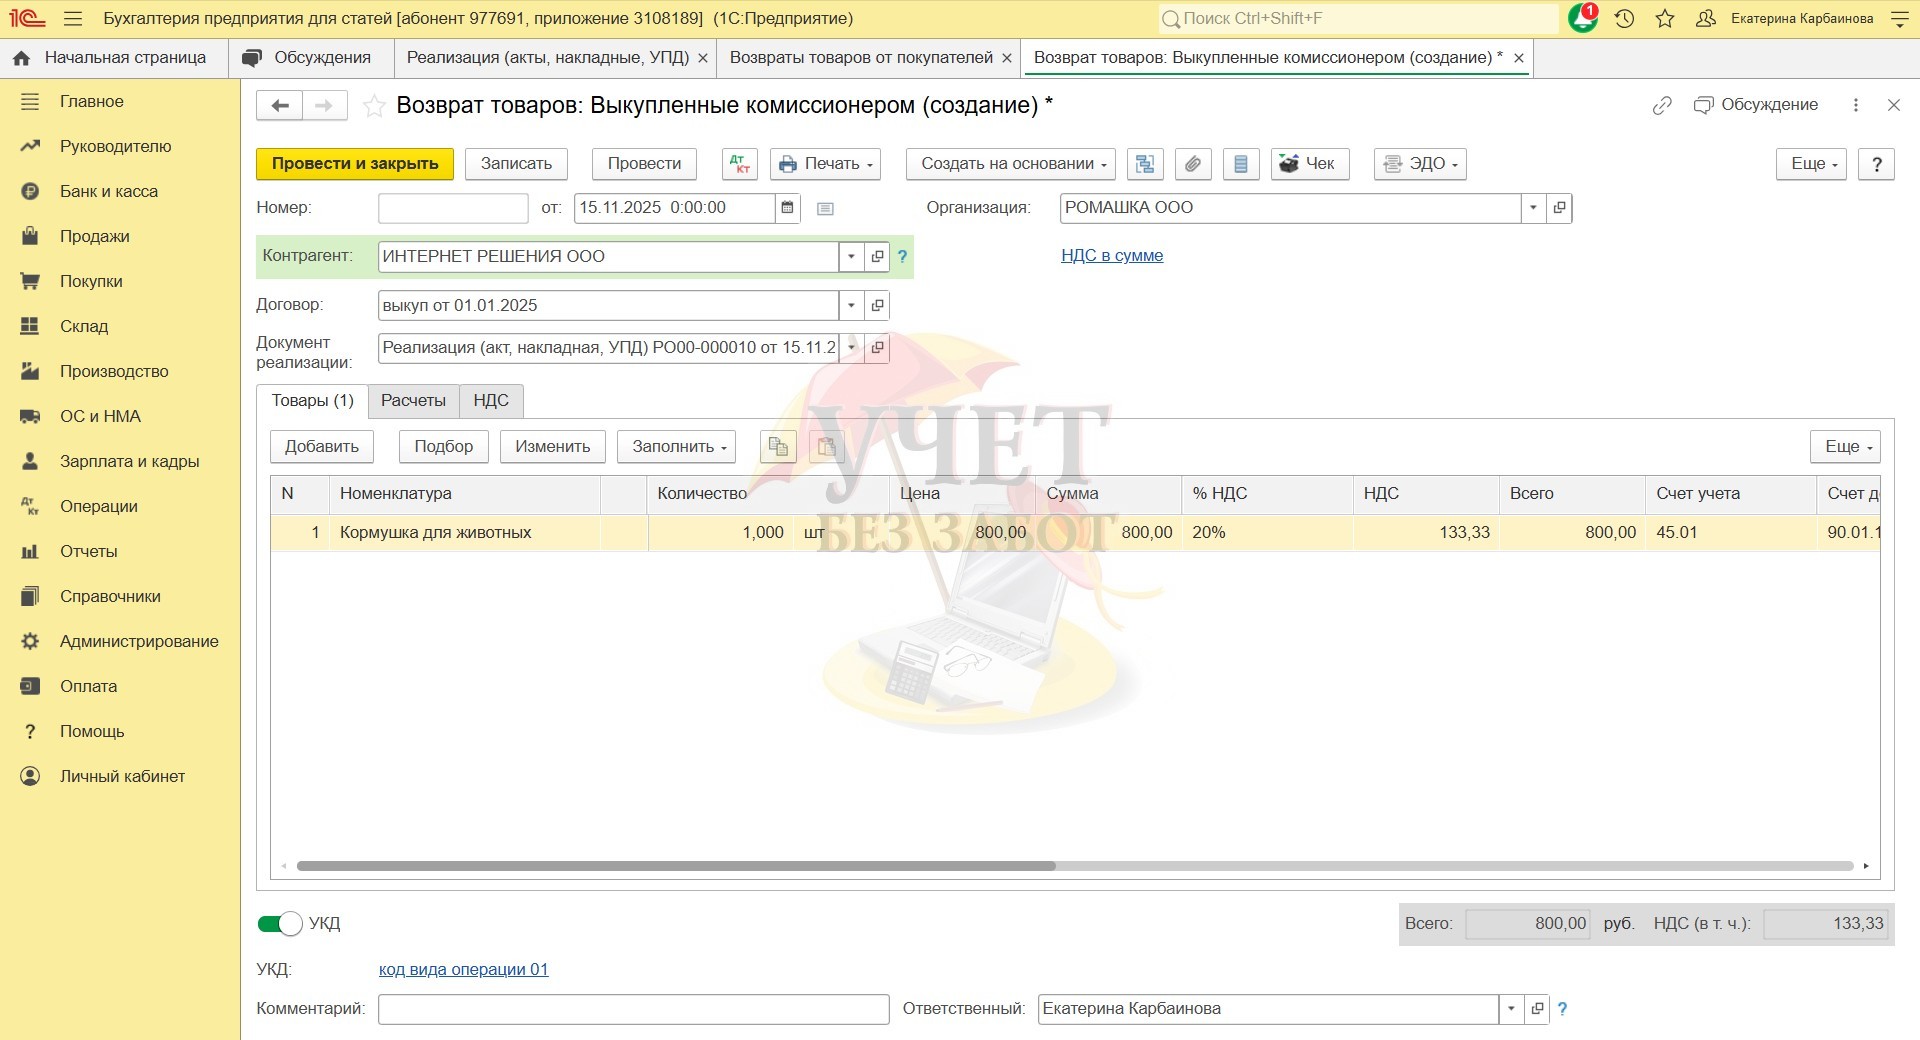Expand the Организация dropdown list

[1533, 208]
